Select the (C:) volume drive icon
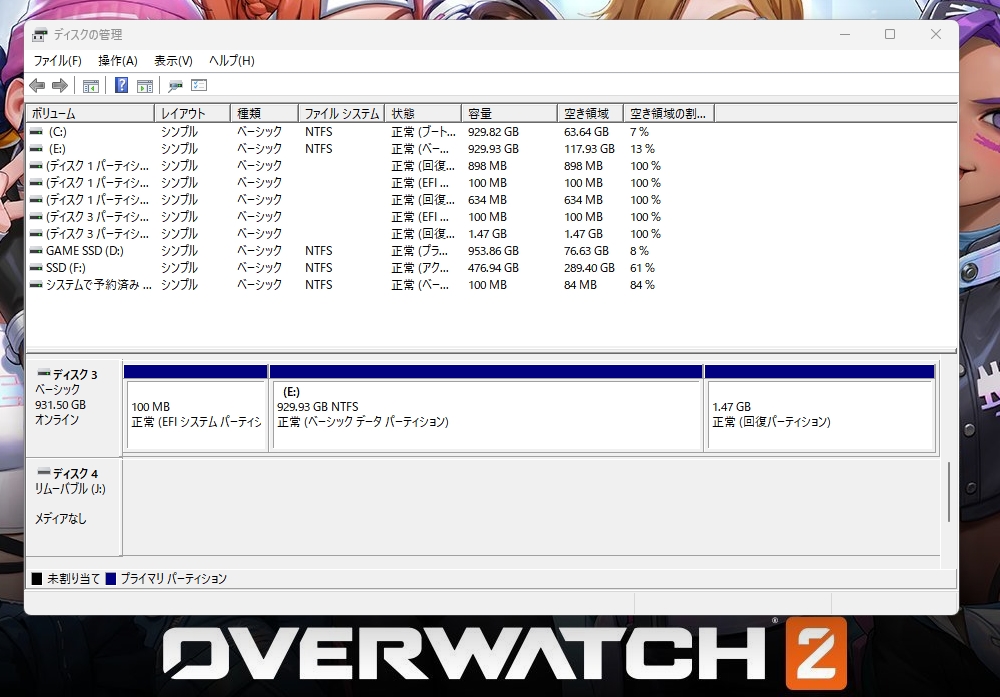1000x697 pixels. (x=36, y=132)
